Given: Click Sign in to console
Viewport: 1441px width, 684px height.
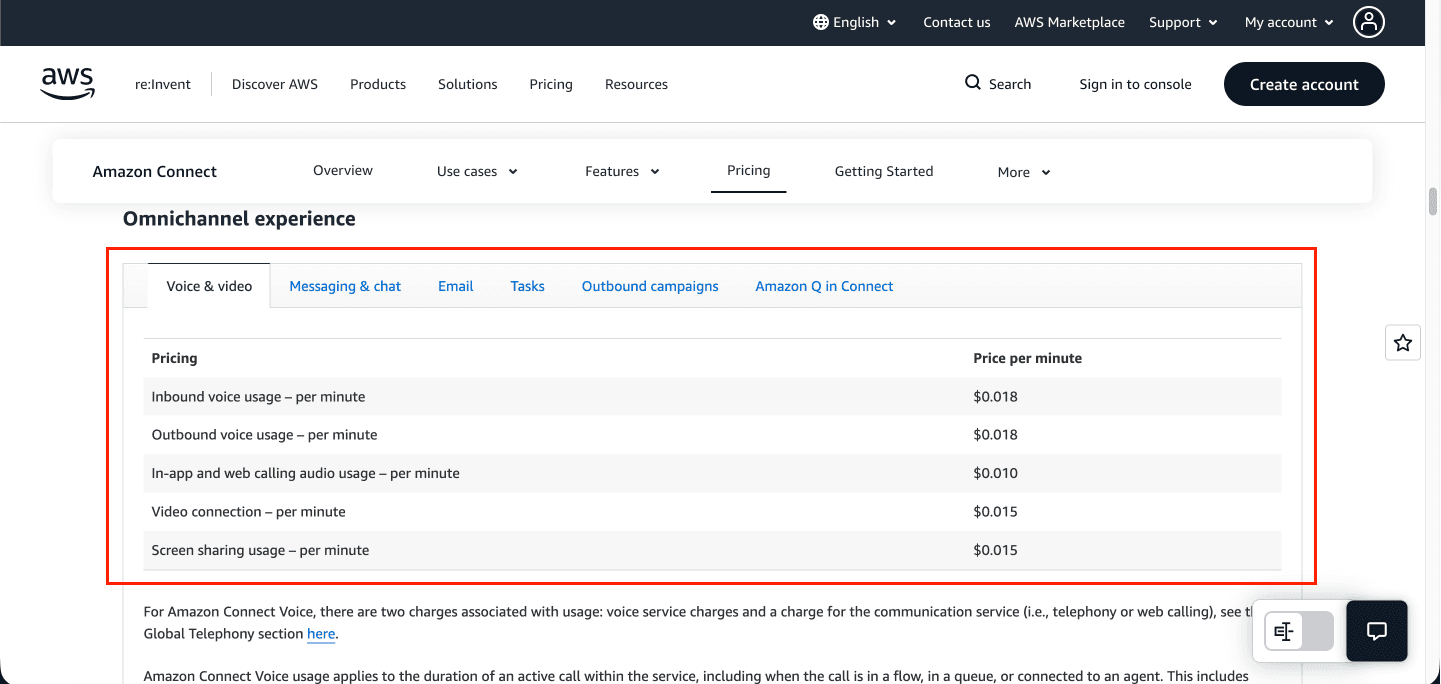Looking at the screenshot, I should pyautogui.click(x=1135, y=84).
